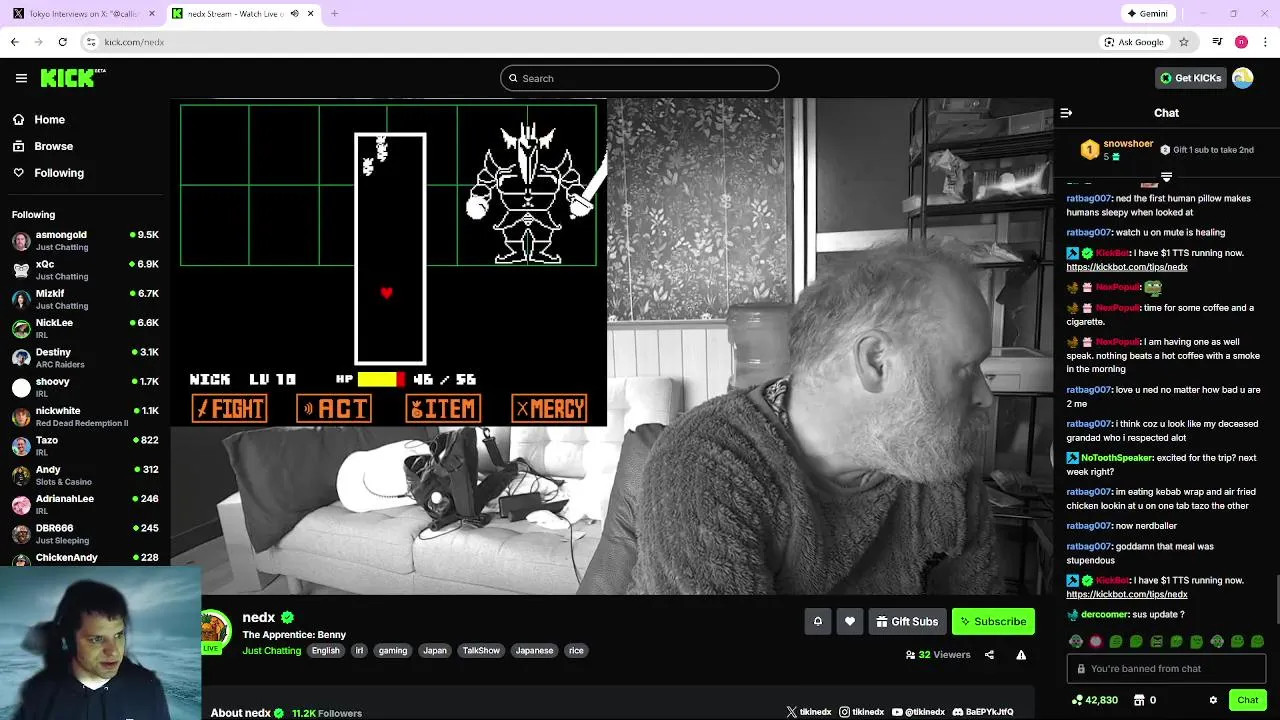The image size is (1280, 720).
Task: Click the green Subscribe button
Action: pos(993,621)
